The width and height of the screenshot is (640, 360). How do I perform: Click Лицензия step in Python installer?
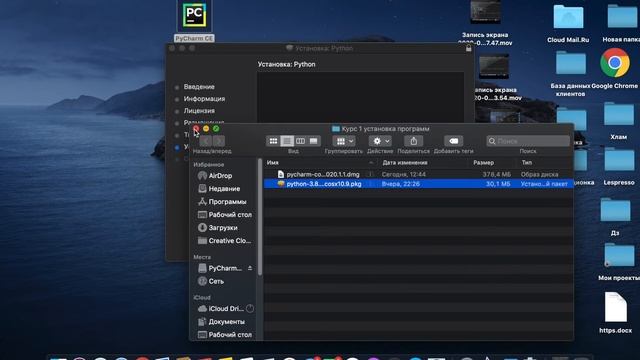pyautogui.click(x=199, y=111)
